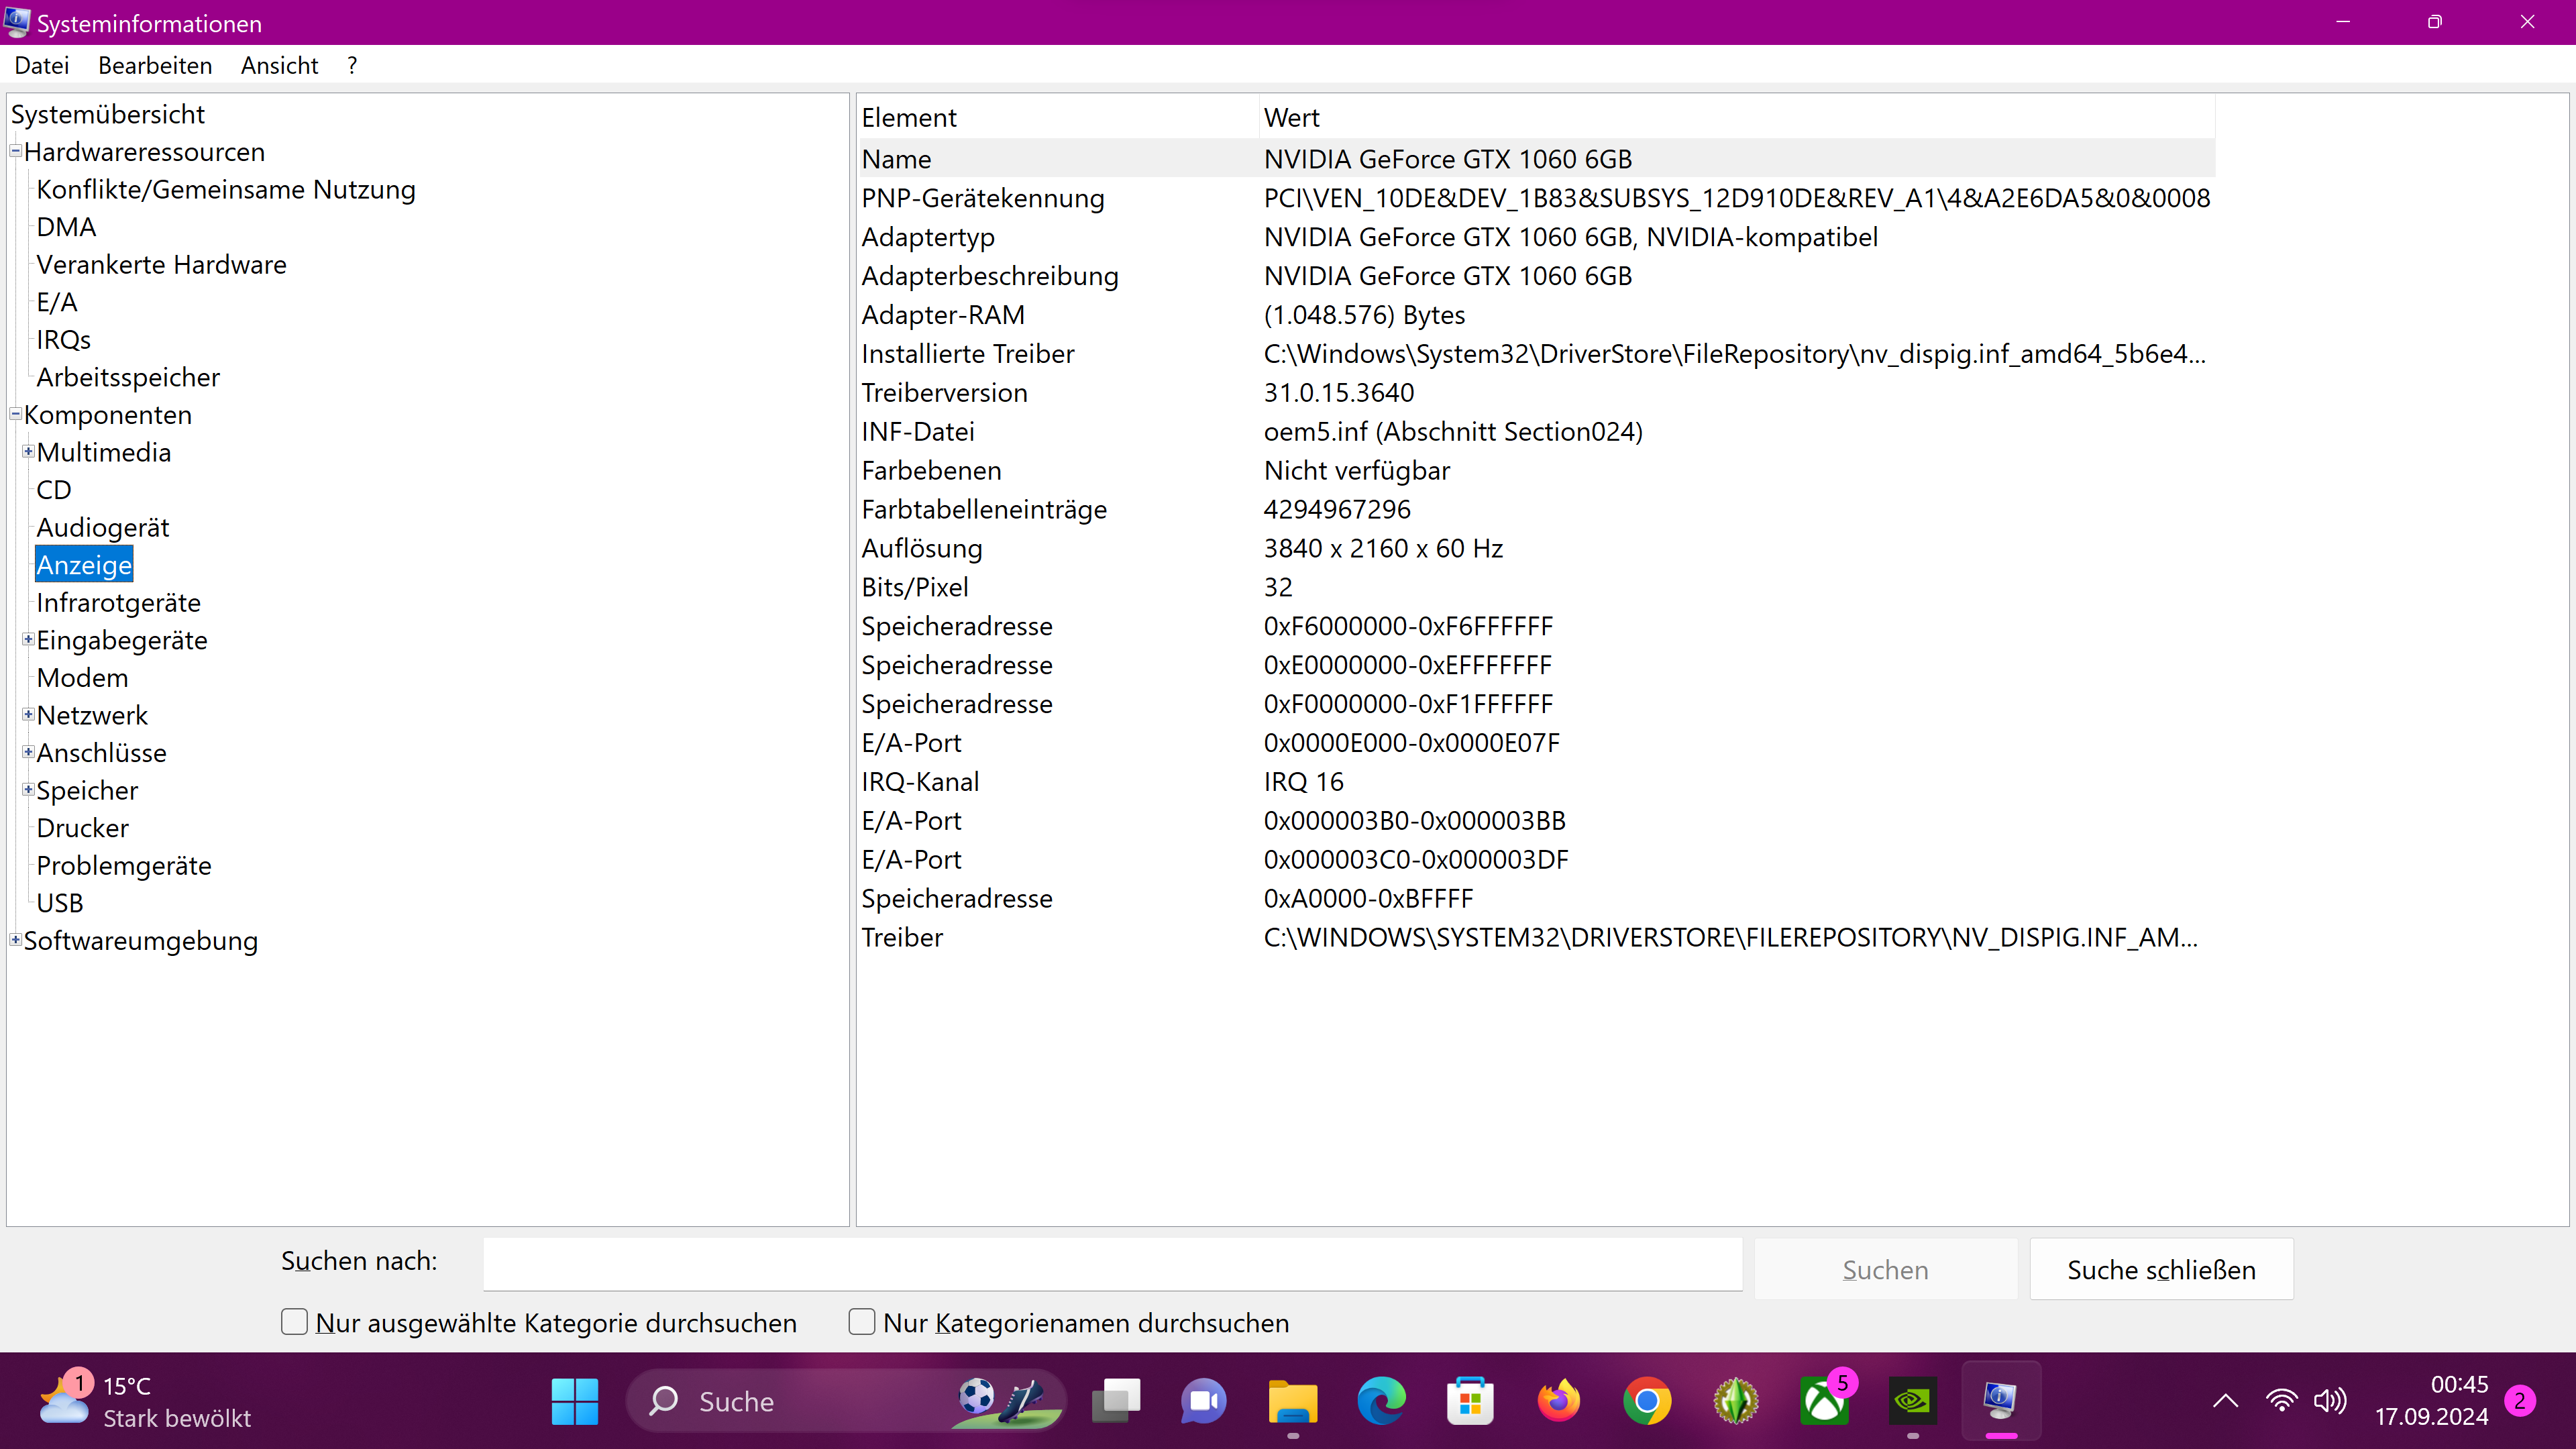The height and width of the screenshot is (1449, 2576).
Task: Open File Explorer from the taskbar
Action: click(x=1293, y=1401)
